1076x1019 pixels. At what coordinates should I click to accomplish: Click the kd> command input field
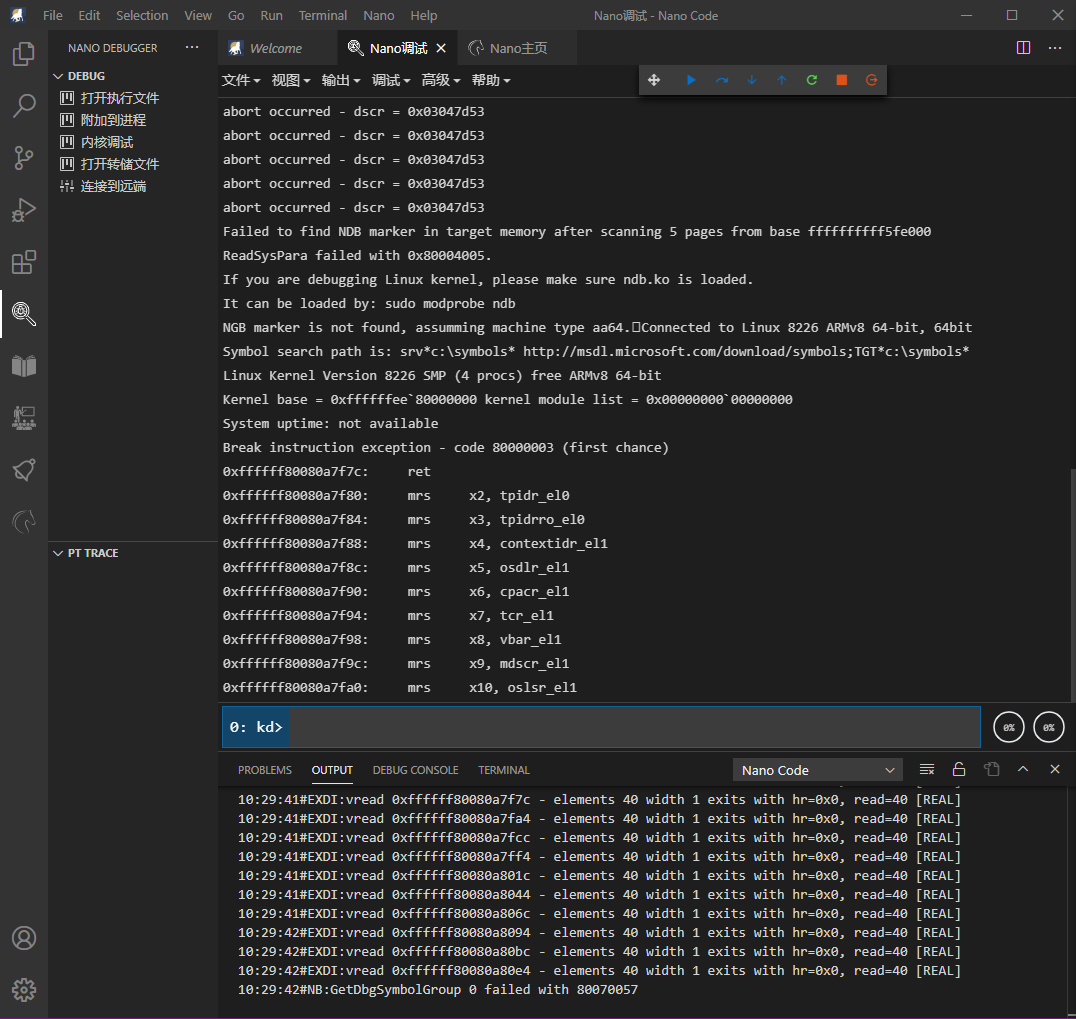click(x=635, y=727)
